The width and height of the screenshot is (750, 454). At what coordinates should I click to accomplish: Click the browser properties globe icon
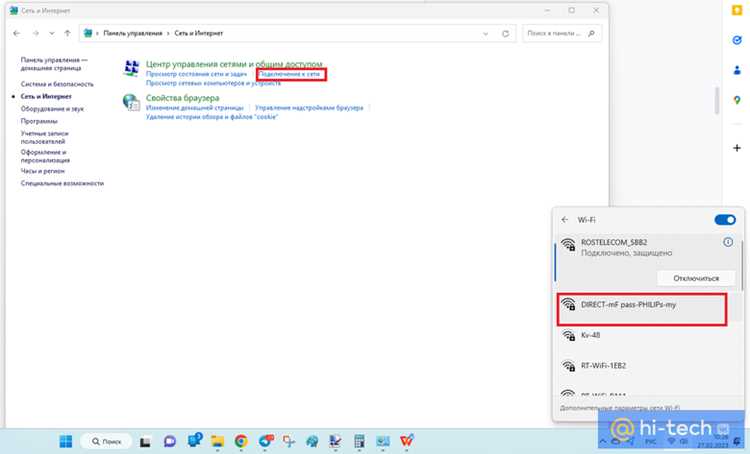click(131, 102)
